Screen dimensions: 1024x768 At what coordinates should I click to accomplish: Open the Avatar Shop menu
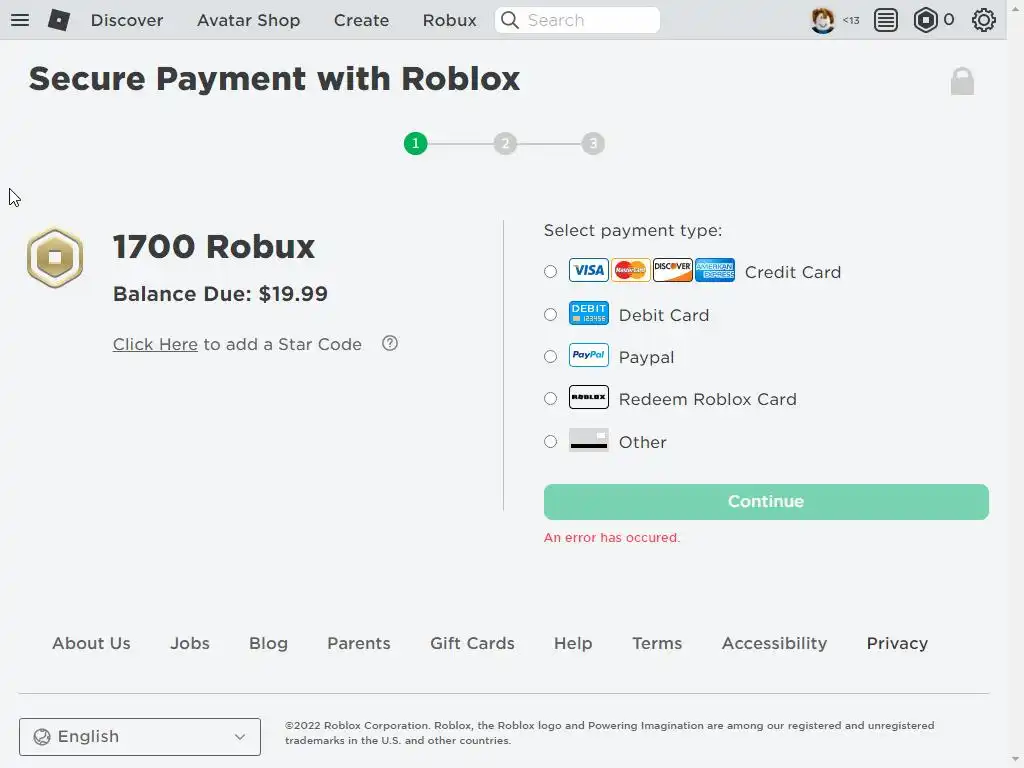coord(248,20)
